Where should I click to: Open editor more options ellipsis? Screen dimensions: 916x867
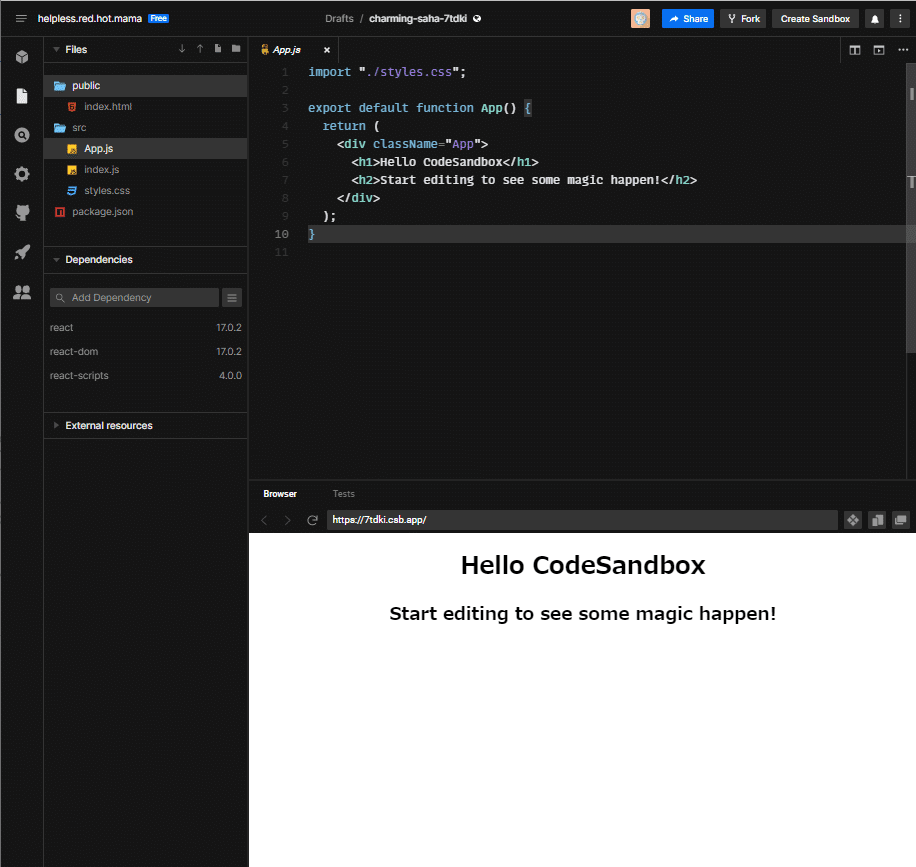point(903,50)
